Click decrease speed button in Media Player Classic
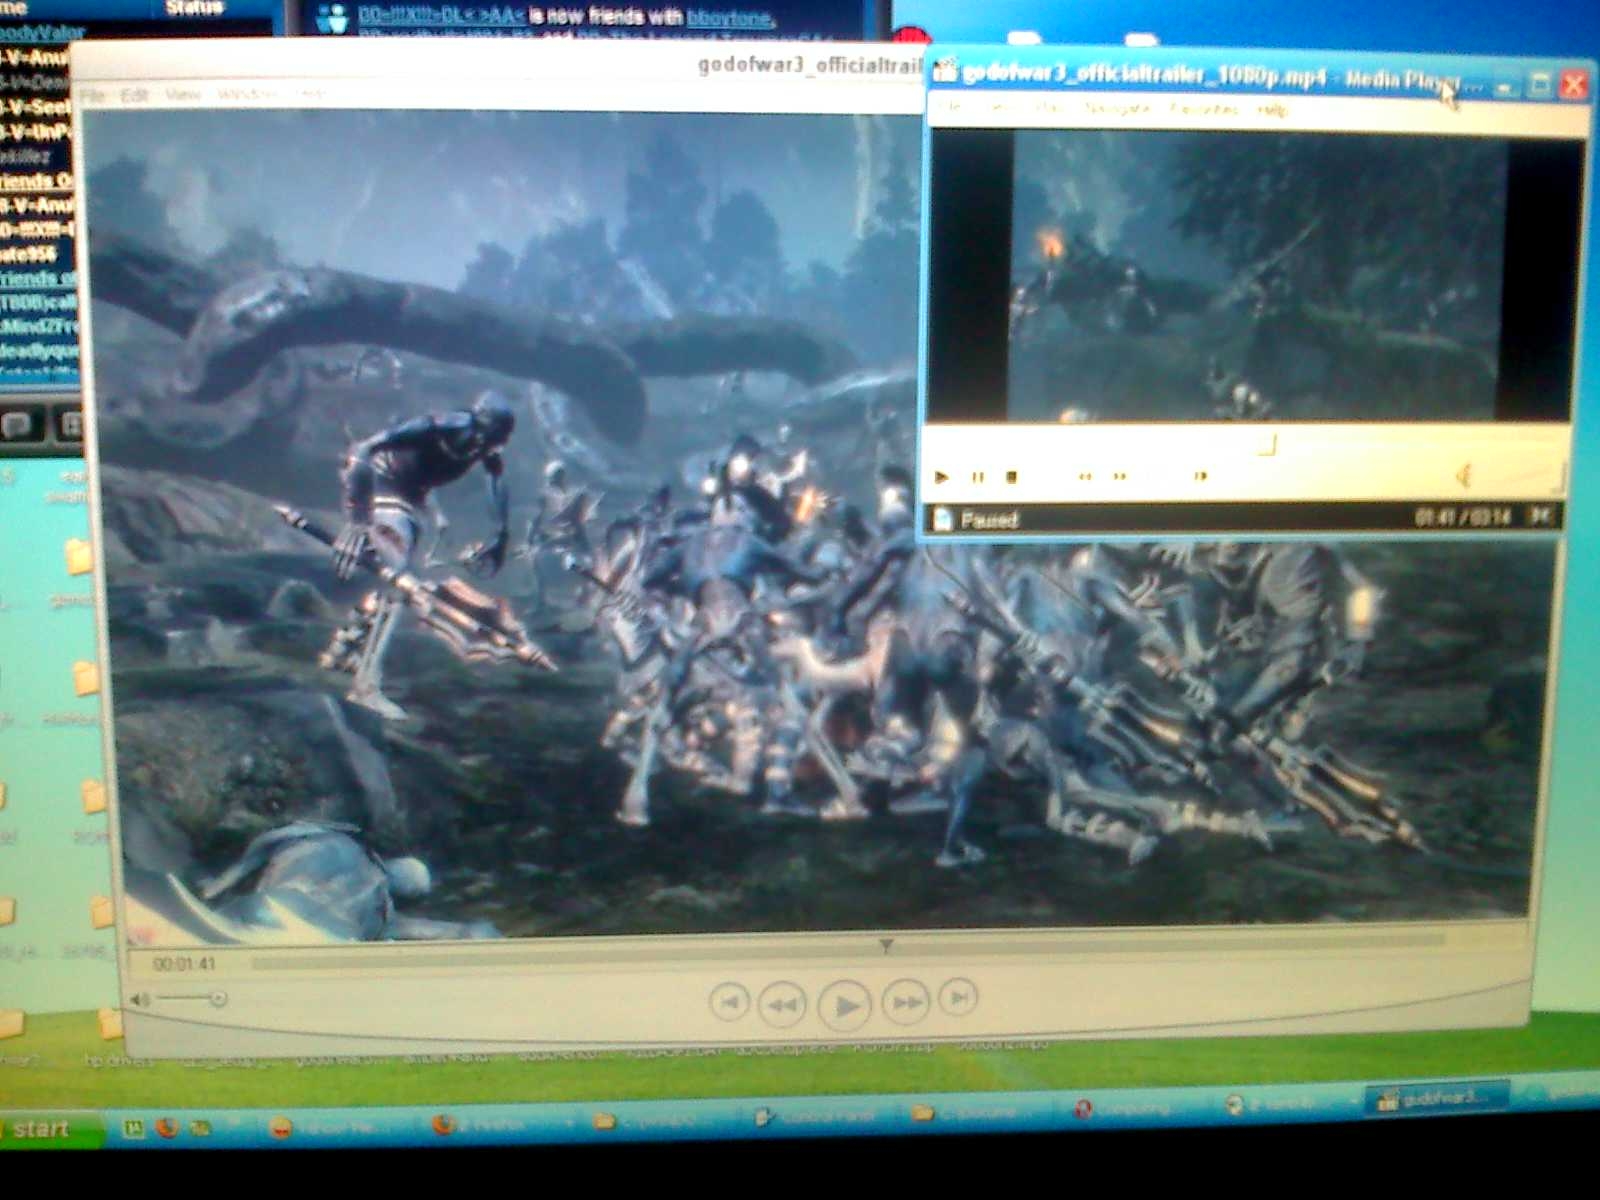This screenshot has height=1200, width=1600. [1085, 477]
